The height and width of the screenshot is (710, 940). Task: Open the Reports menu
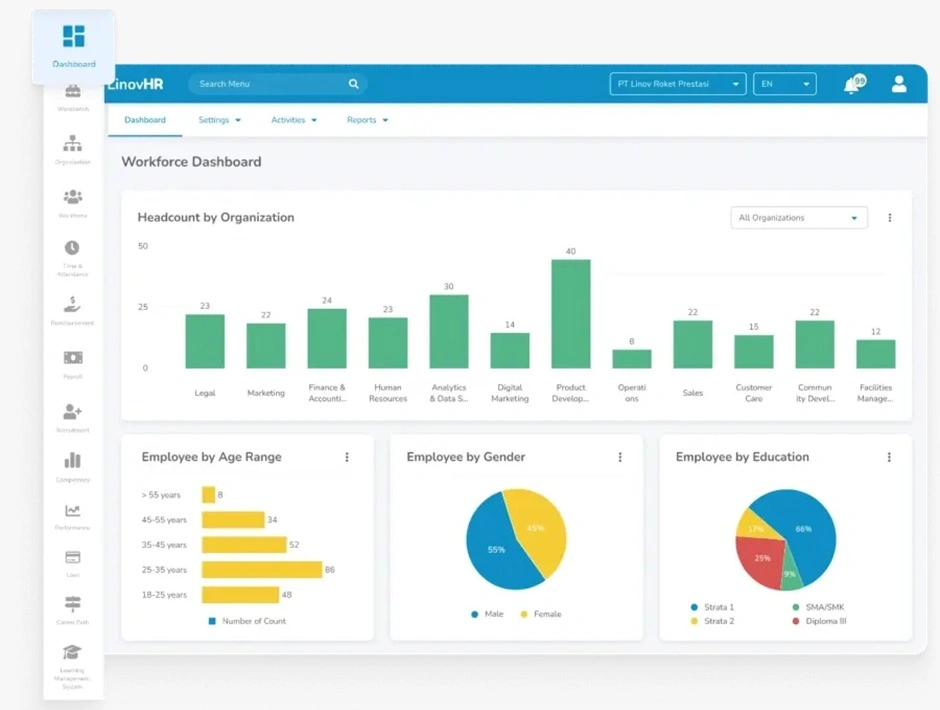pos(367,120)
